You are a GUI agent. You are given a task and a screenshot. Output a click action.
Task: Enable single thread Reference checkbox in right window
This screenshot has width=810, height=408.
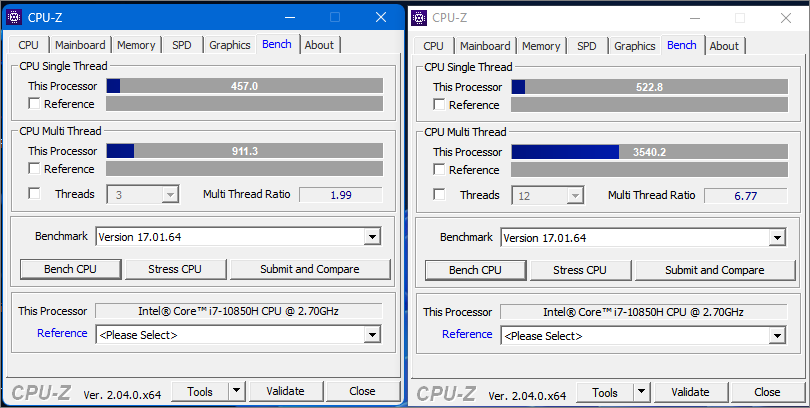tap(439, 105)
